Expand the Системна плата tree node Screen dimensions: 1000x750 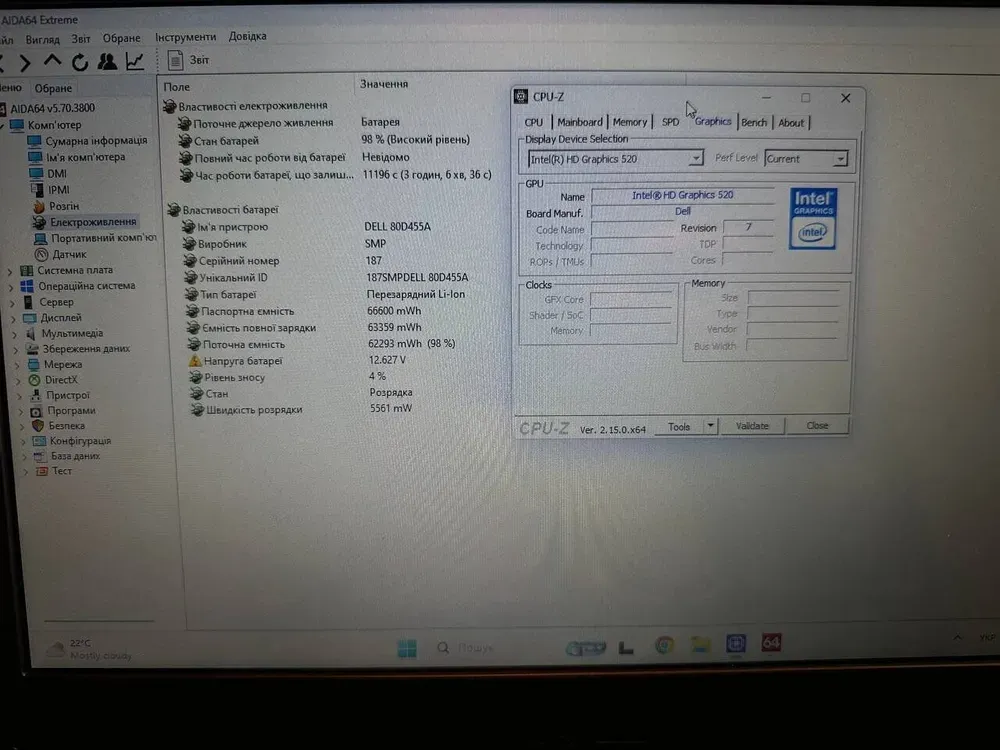[12, 271]
